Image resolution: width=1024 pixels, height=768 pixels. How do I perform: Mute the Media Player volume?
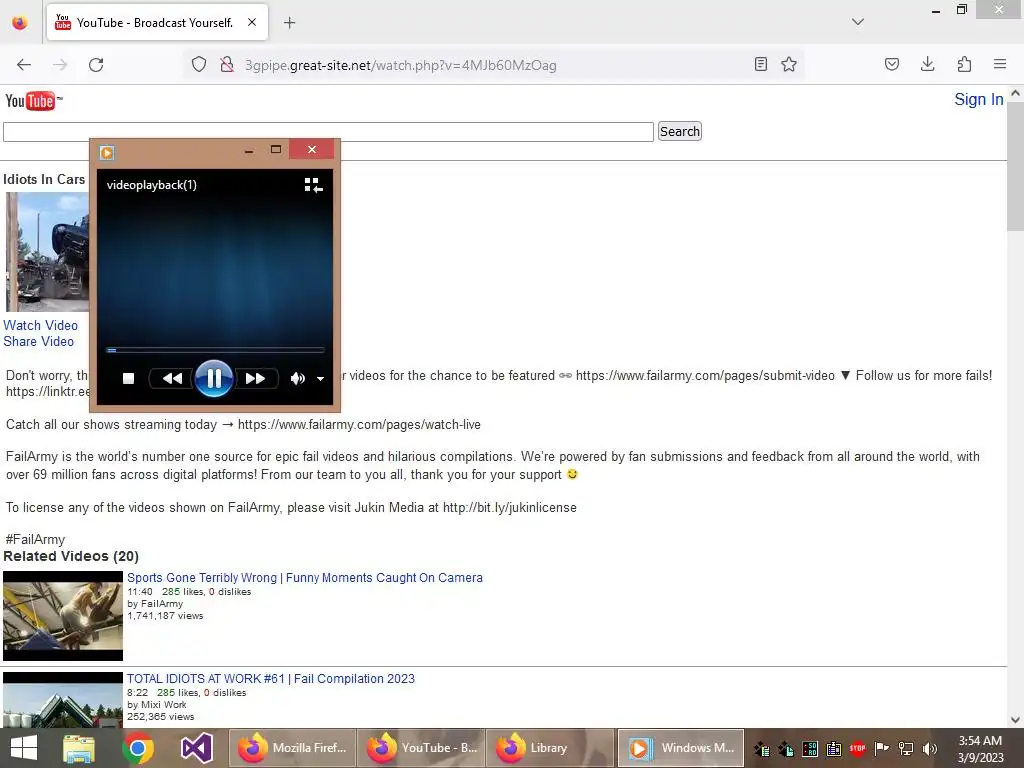[x=297, y=378]
